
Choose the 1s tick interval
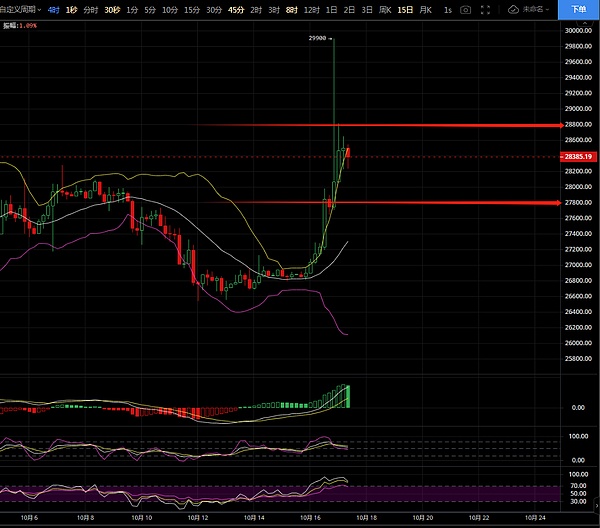coord(447,9)
